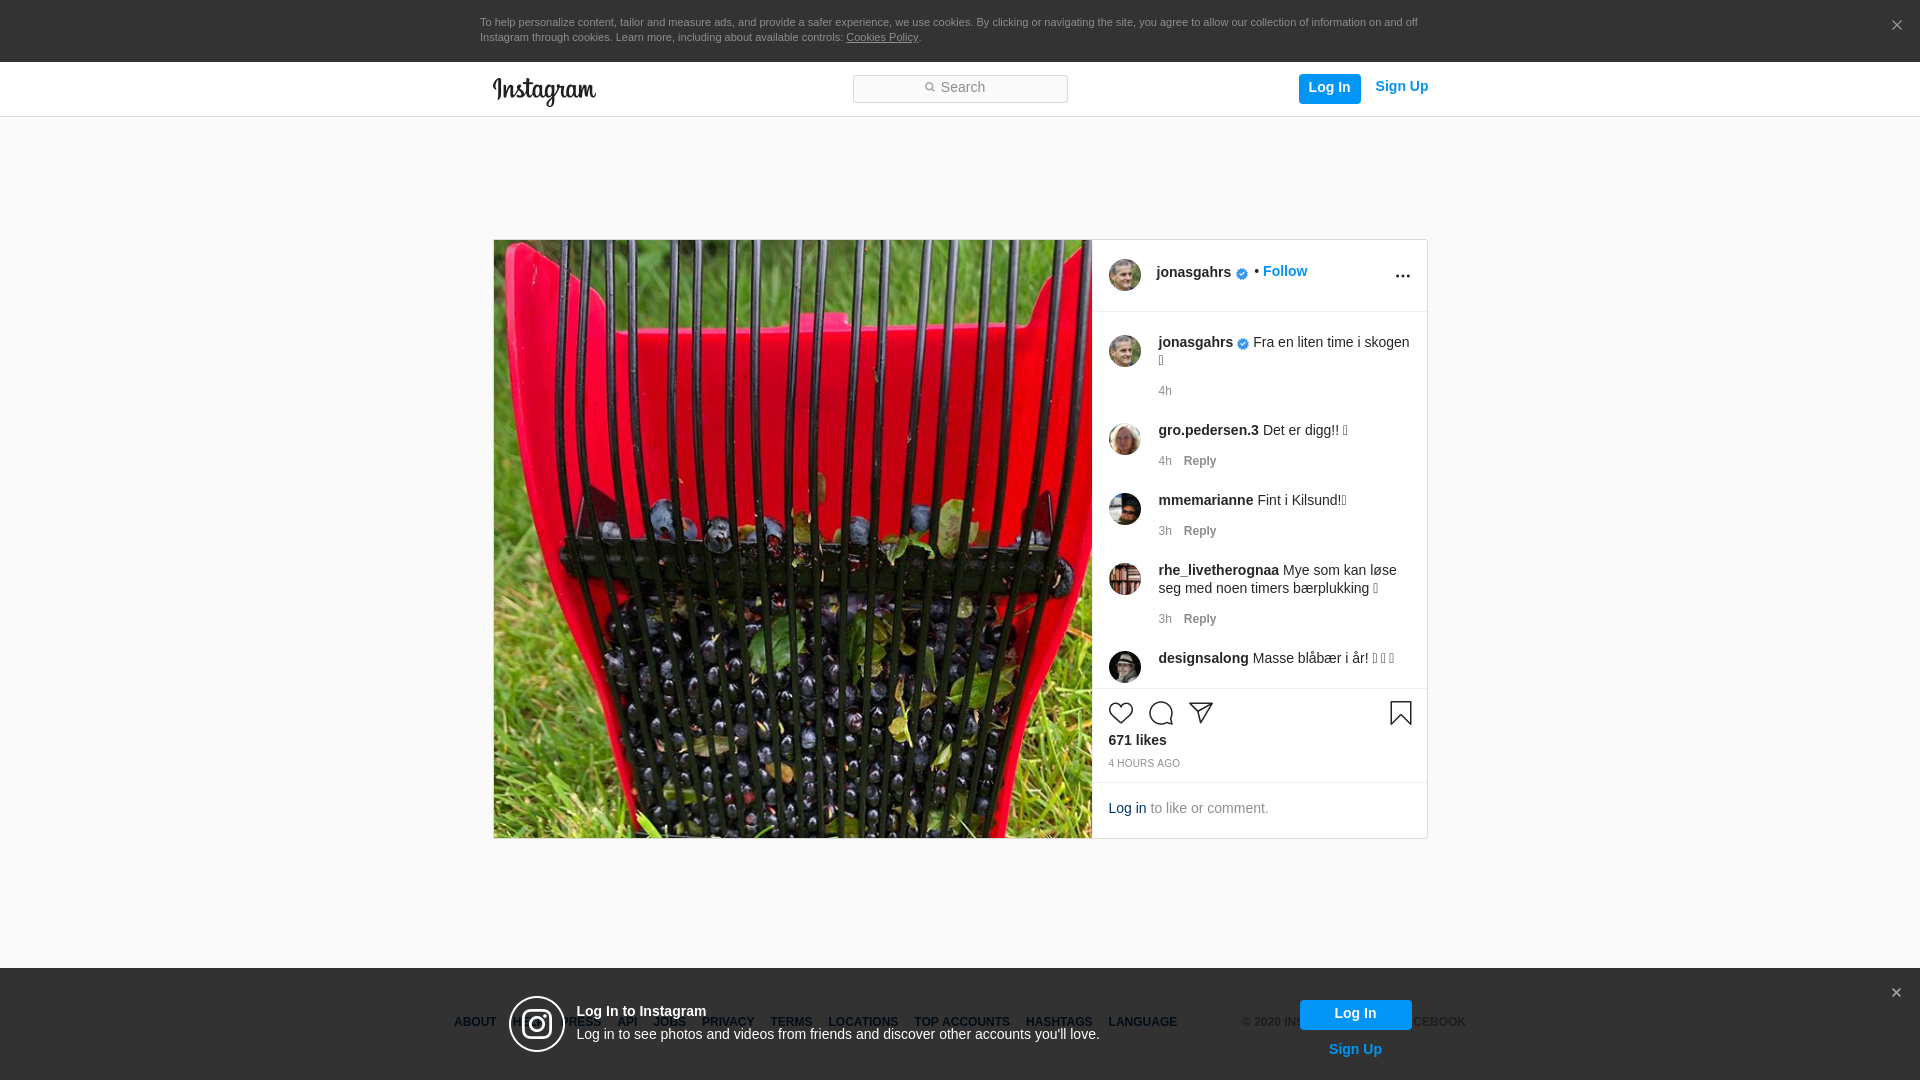Open rhe_livetherognaa profile picture

[x=1125, y=579]
